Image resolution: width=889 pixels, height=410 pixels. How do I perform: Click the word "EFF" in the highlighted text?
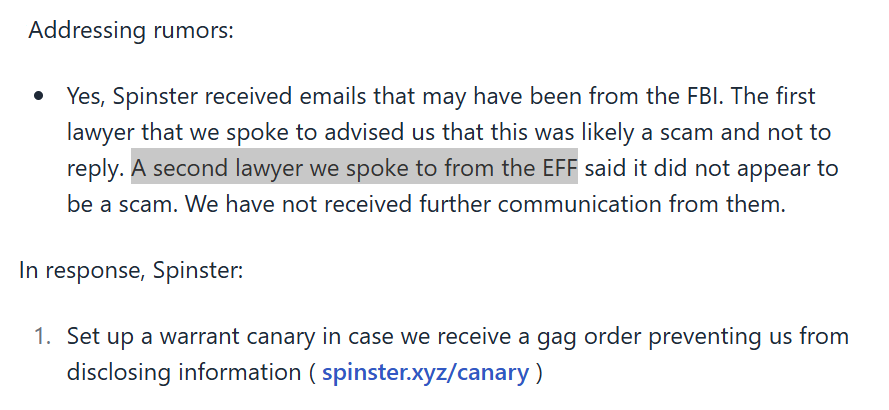click(x=556, y=168)
